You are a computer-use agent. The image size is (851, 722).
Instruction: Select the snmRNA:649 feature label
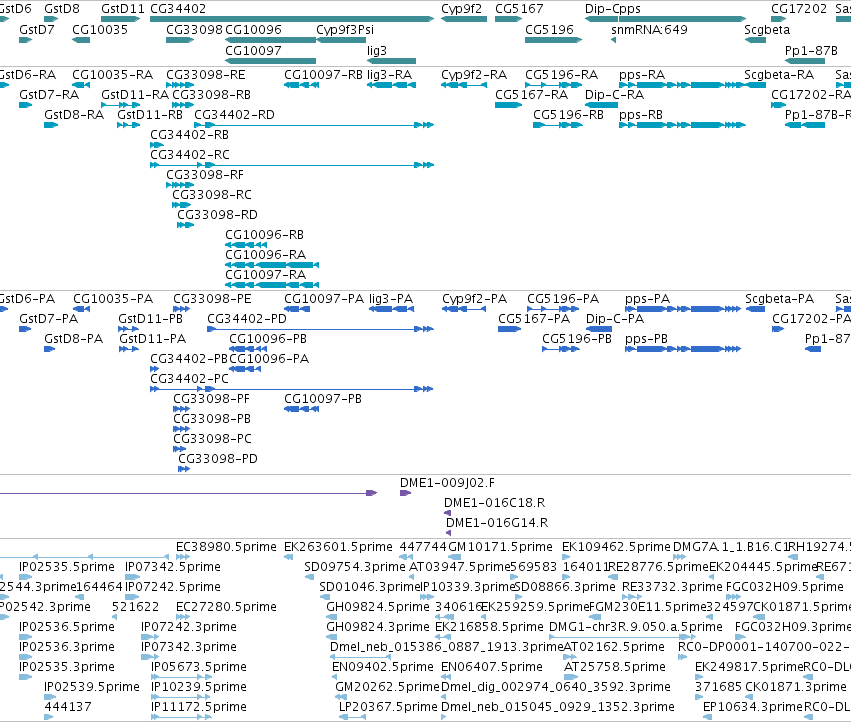pyautogui.click(x=649, y=29)
